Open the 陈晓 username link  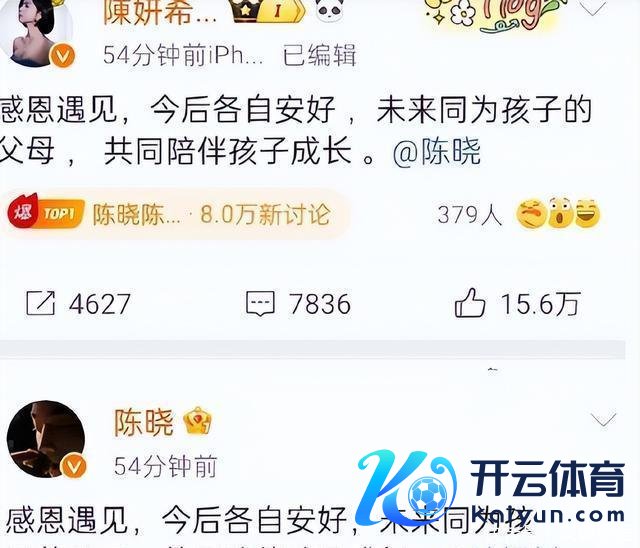(x=143, y=422)
